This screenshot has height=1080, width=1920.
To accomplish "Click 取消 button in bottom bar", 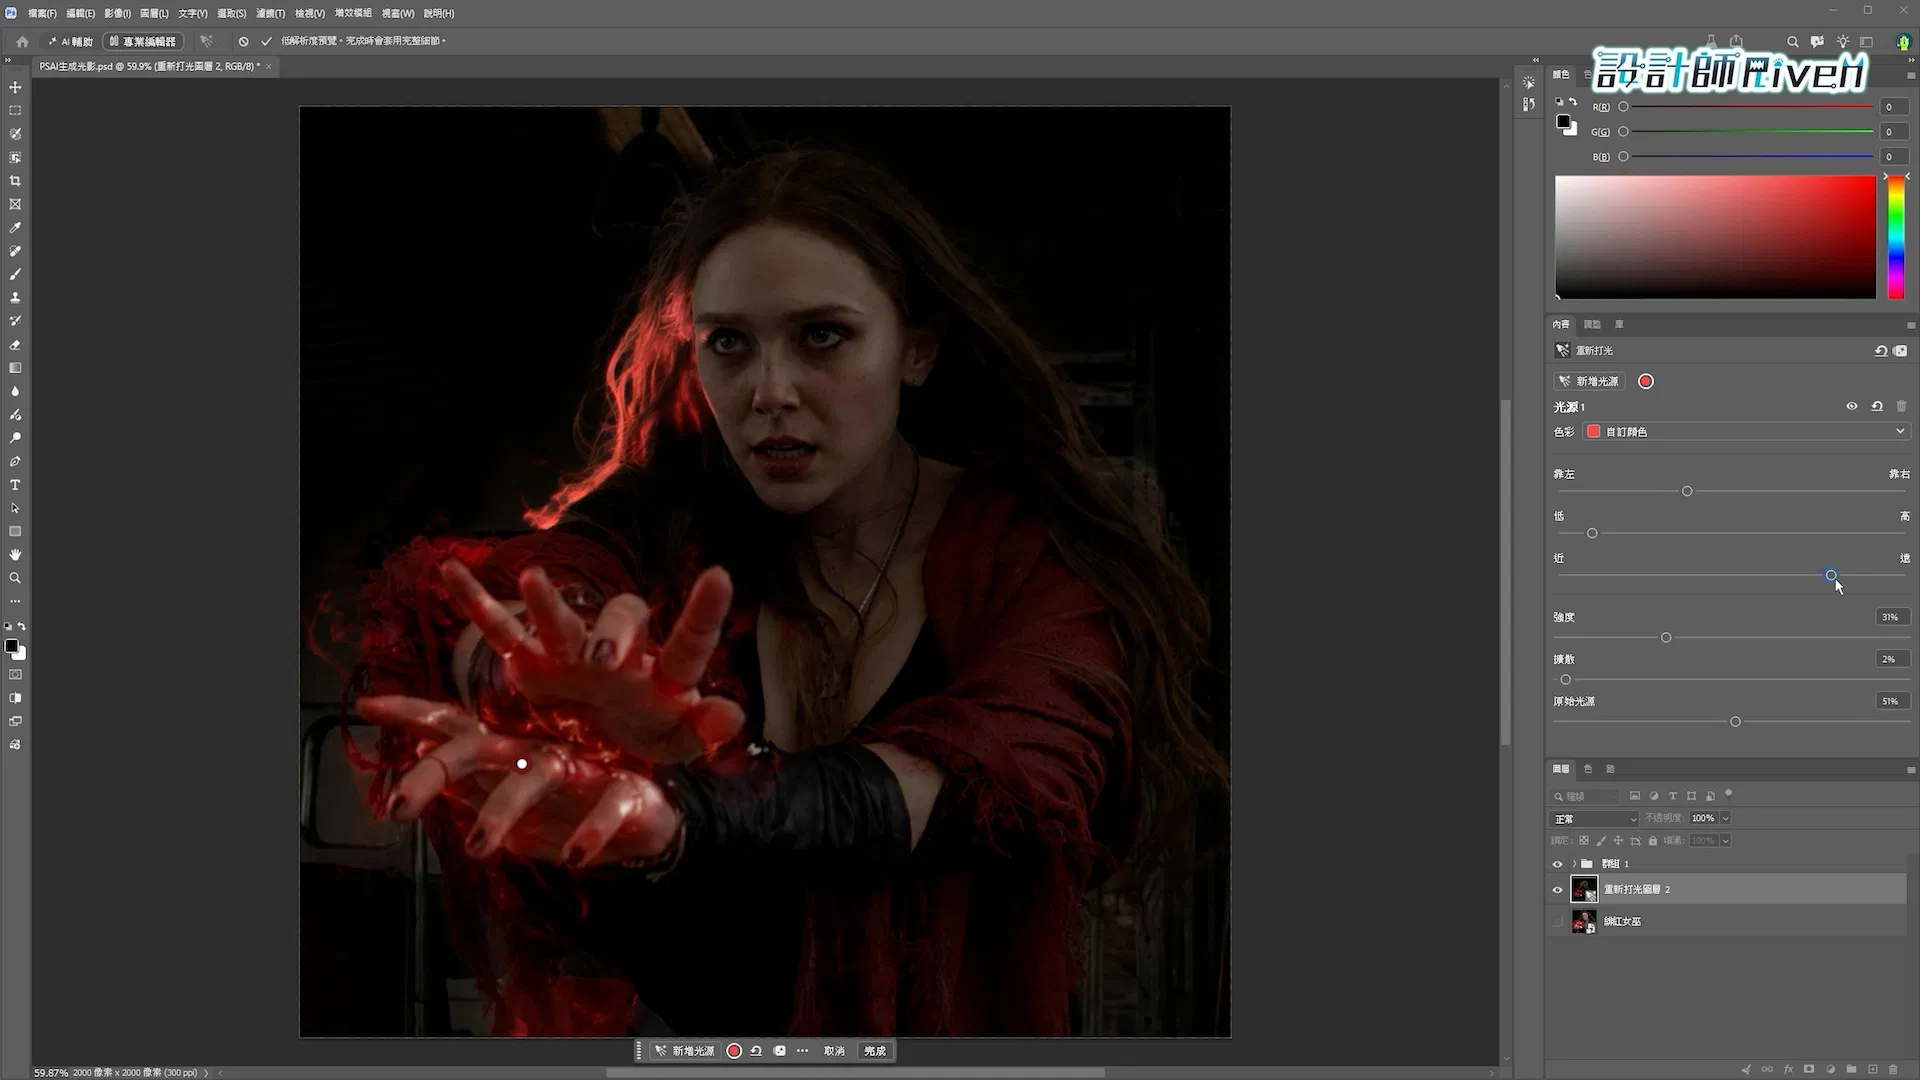I will [834, 1051].
